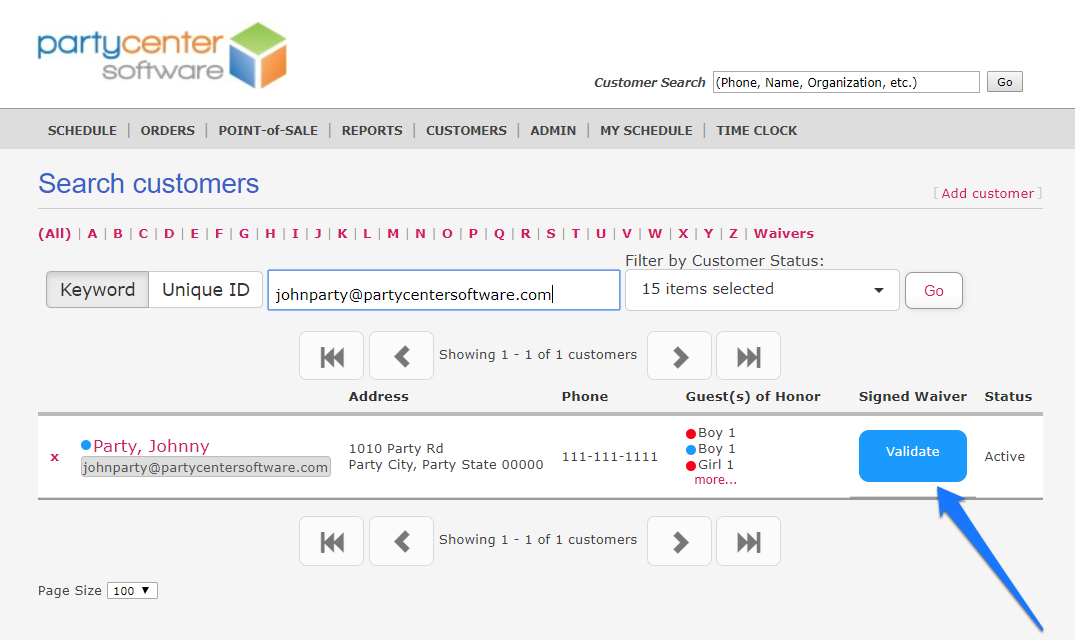Image resolution: width=1075 pixels, height=640 pixels.
Task: Open the REPORTS menu
Action: point(372,130)
